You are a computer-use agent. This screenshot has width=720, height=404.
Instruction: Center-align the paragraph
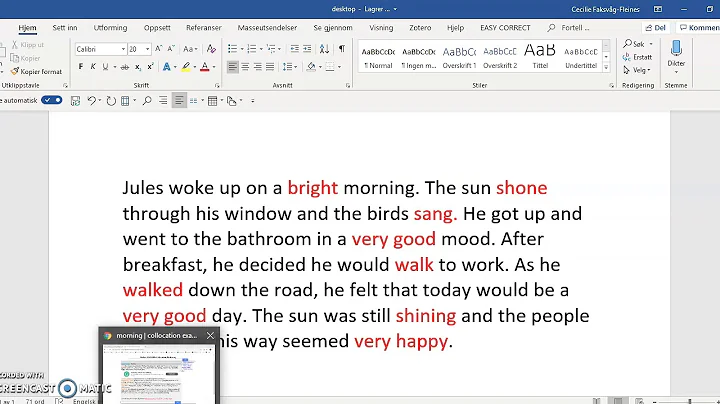[245, 67]
